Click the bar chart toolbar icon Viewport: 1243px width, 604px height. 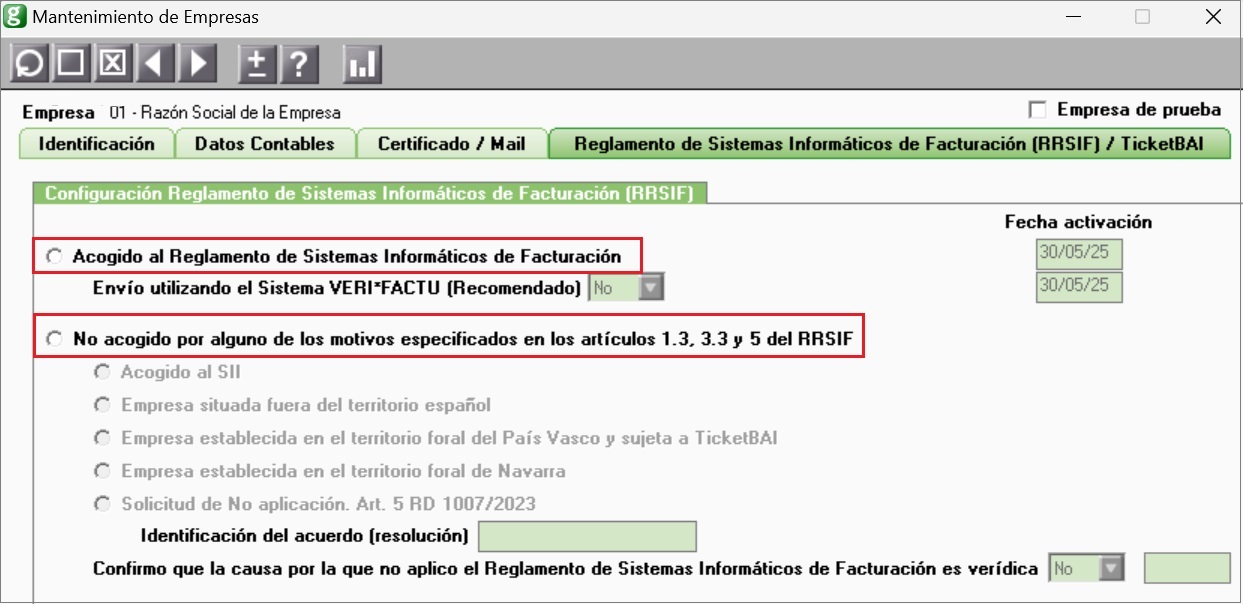(x=361, y=64)
